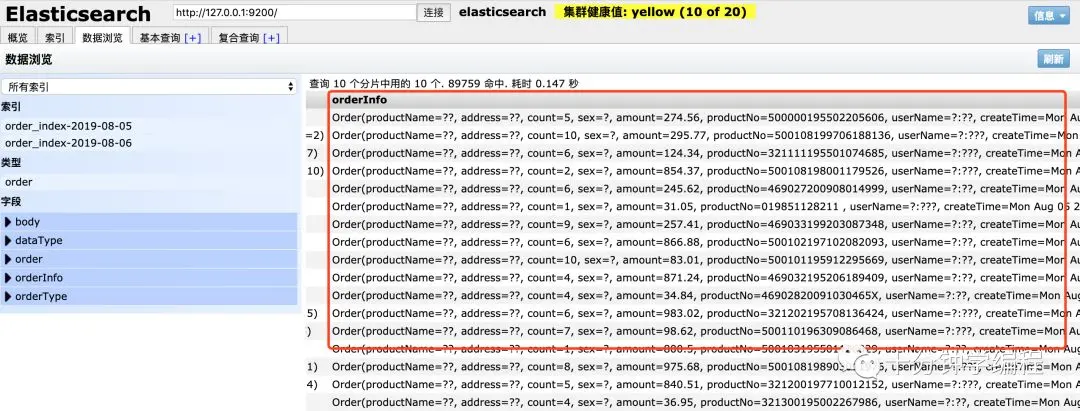Image resolution: width=1080 pixels, height=411 pixels.
Task: Edit the cluster URL address field
Action: (x=294, y=12)
